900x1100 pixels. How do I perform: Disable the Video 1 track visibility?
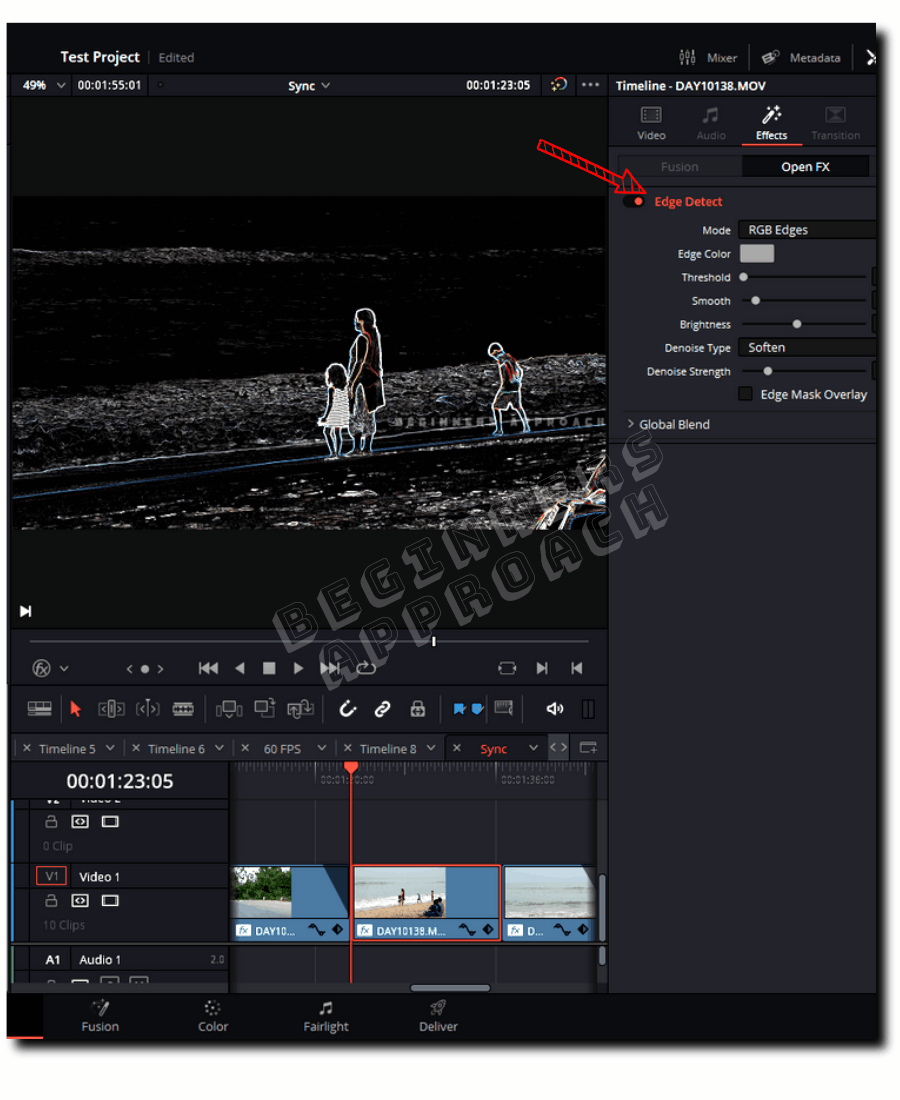pyautogui.click(x=110, y=901)
